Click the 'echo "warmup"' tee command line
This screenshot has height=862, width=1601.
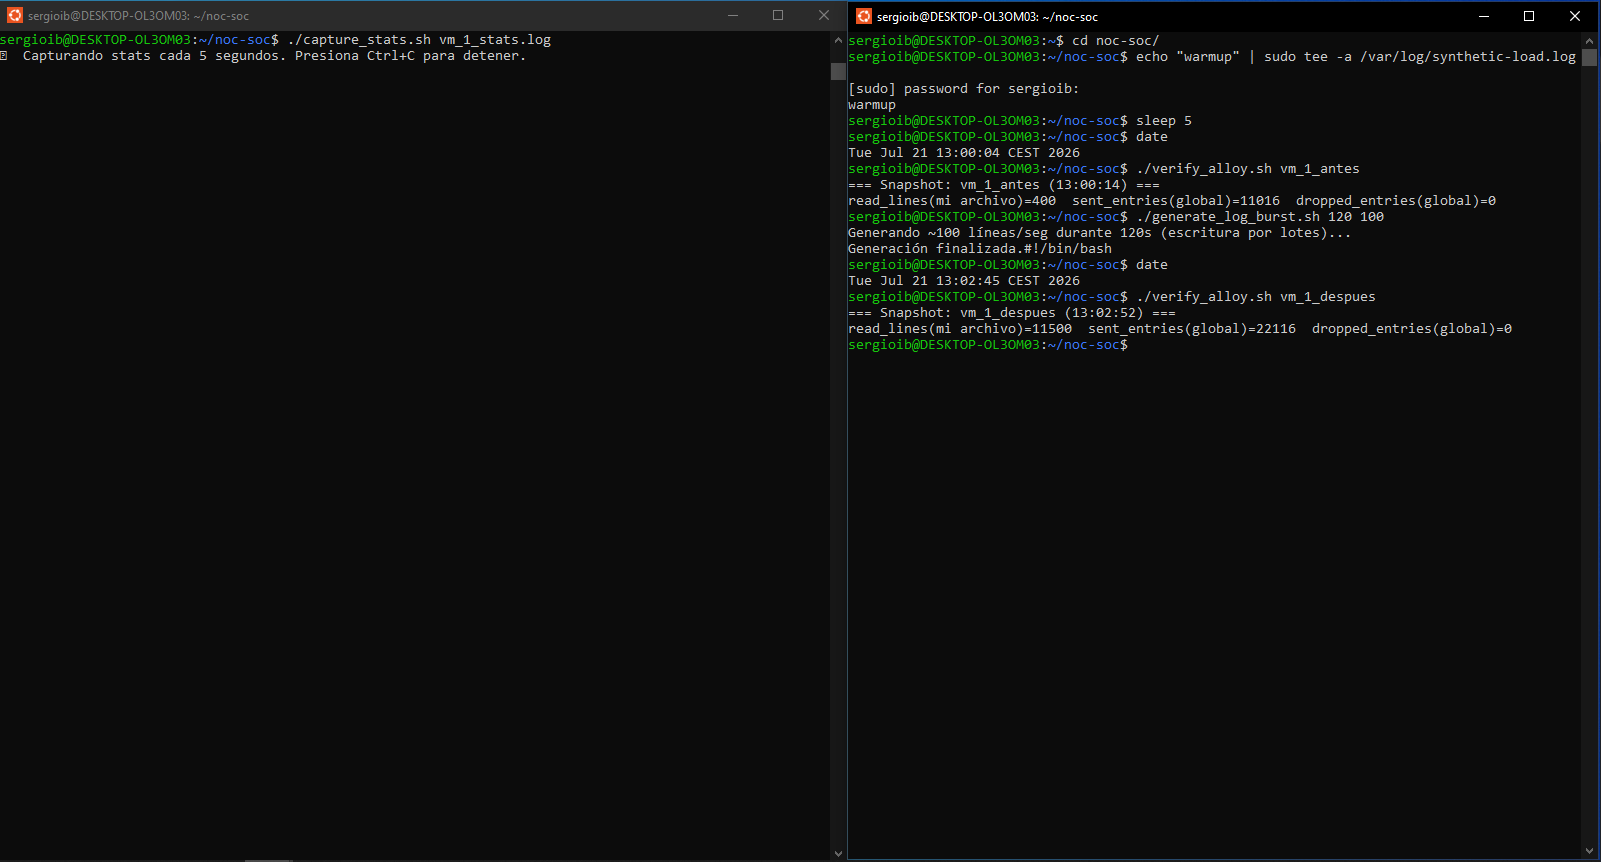click(1356, 57)
